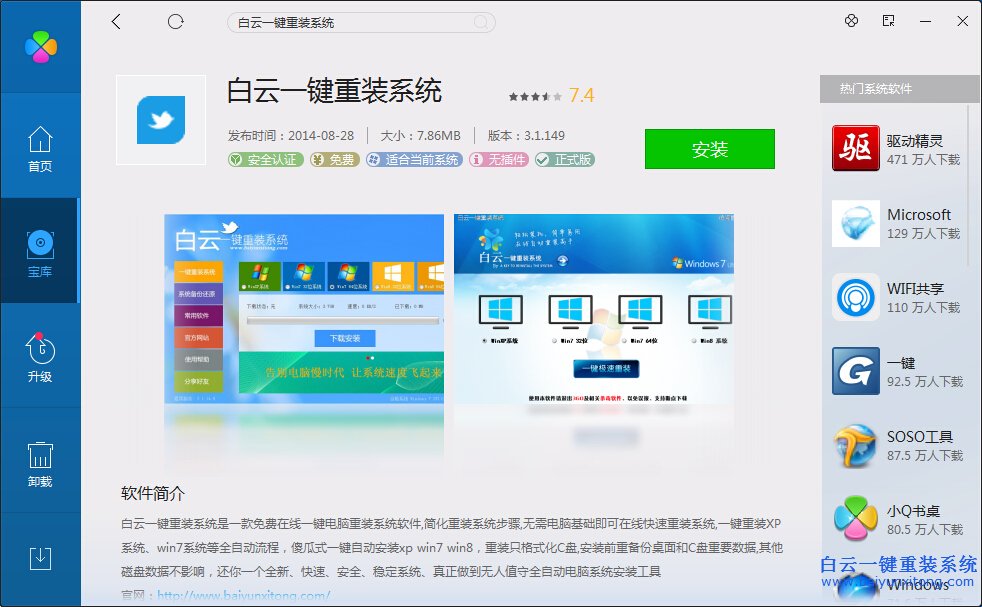This screenshot has height=607, width=982.
Task: Open the download manager icon at sidebar bottom
Action: coord(40,560)
